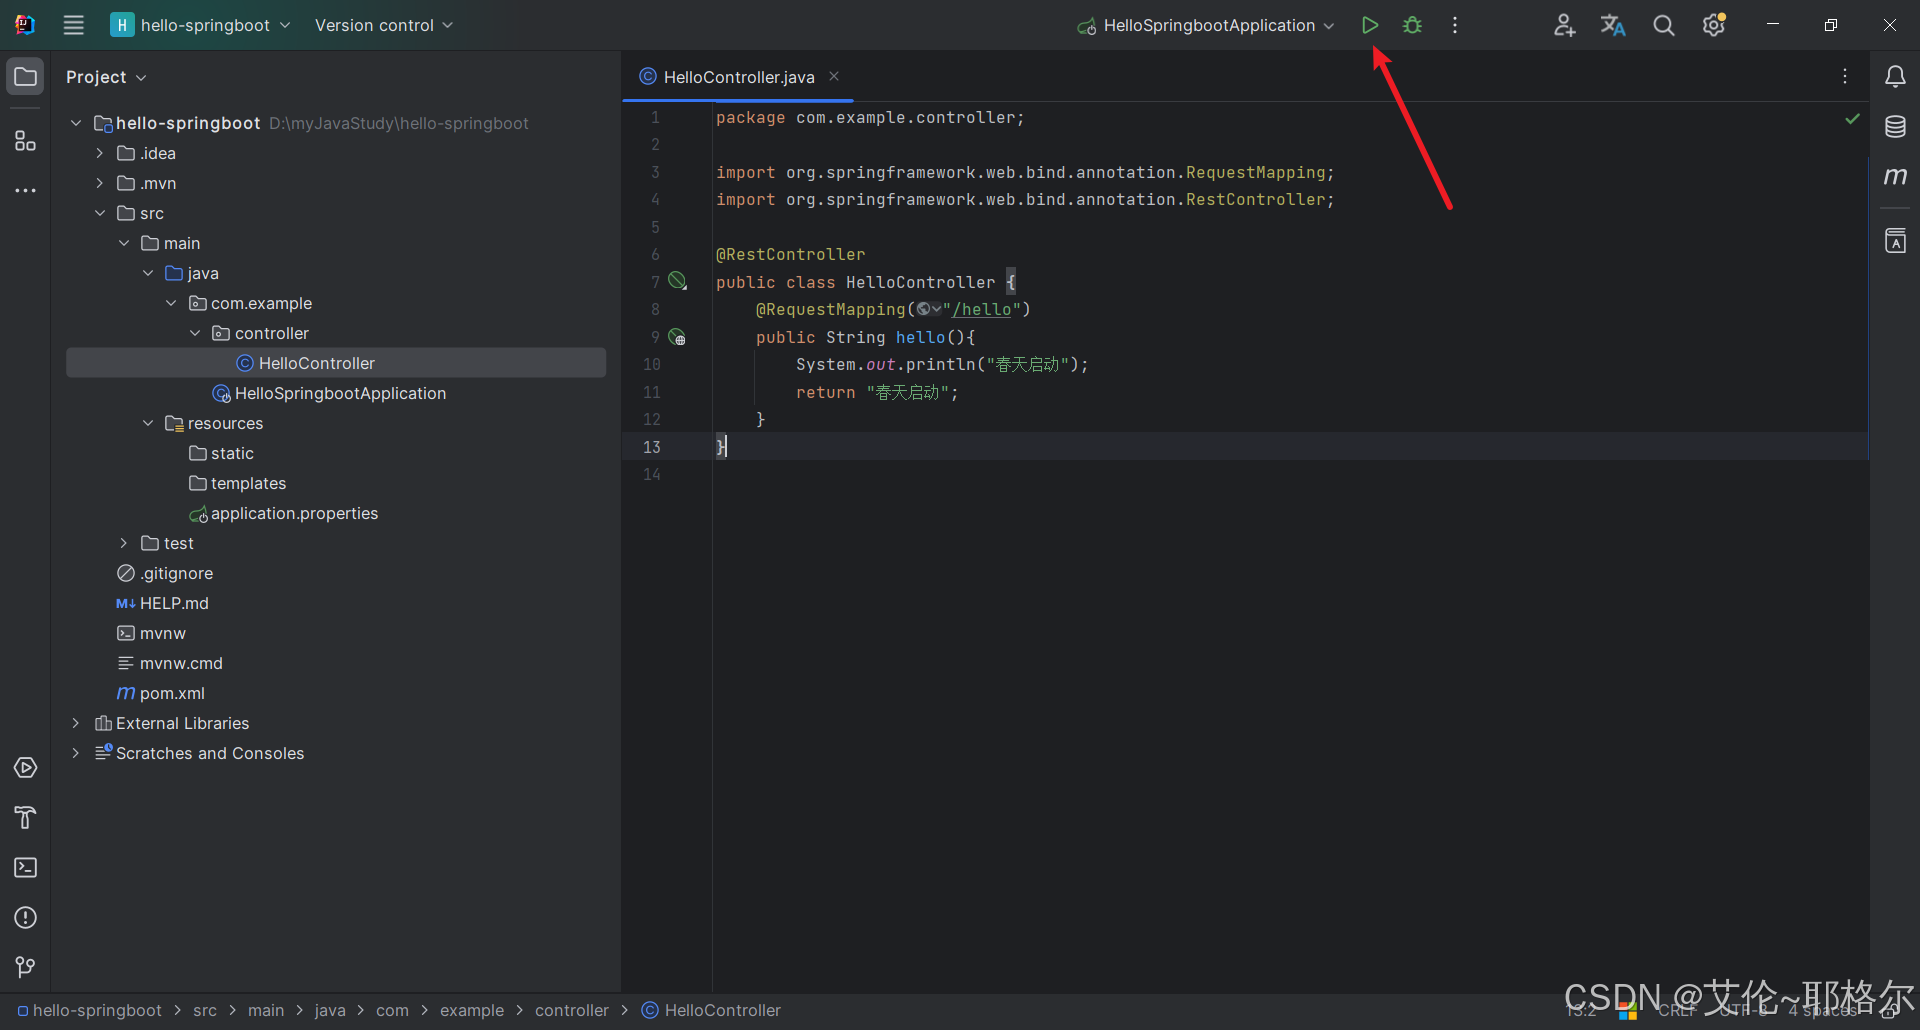
Task: Collapse the resources folder
Action: click(x=148, y=423)
